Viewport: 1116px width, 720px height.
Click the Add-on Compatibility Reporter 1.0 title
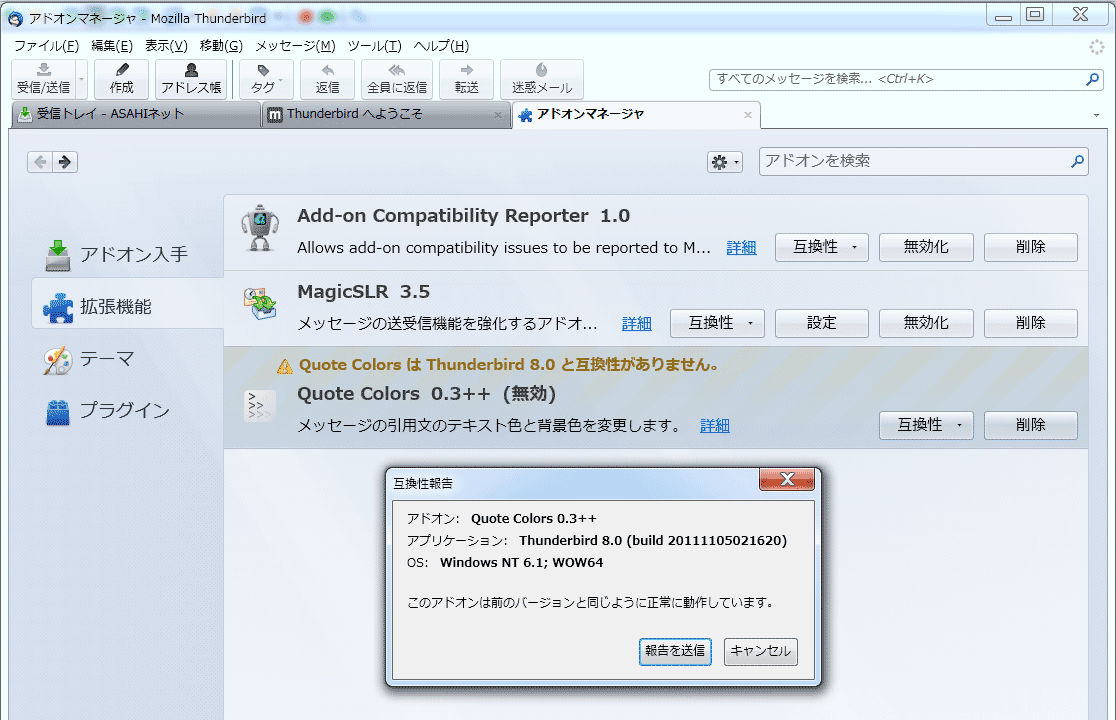click(x=463, y=216)
